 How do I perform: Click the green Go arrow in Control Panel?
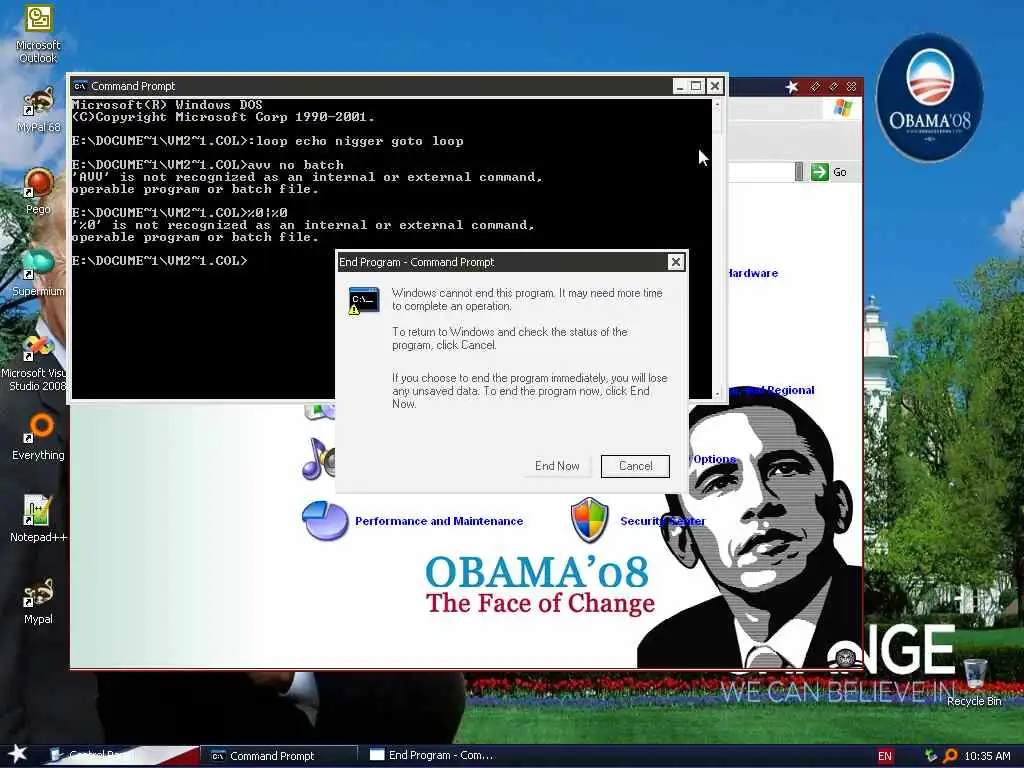[820, 172]
